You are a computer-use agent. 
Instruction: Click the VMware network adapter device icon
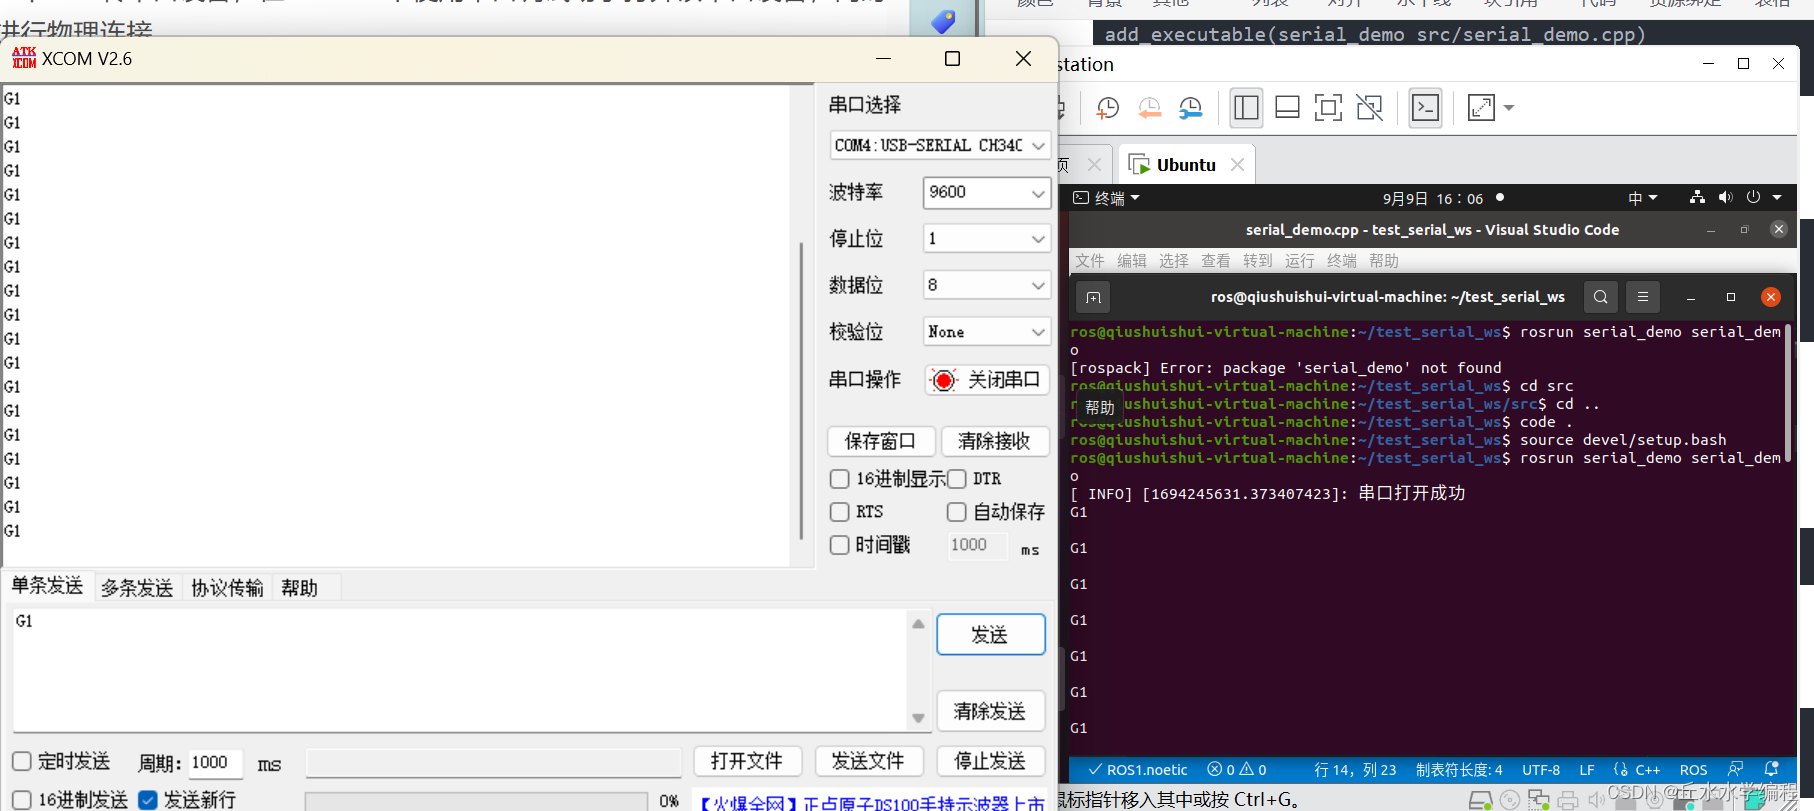pyautogui.click(x=1539, y=800)
